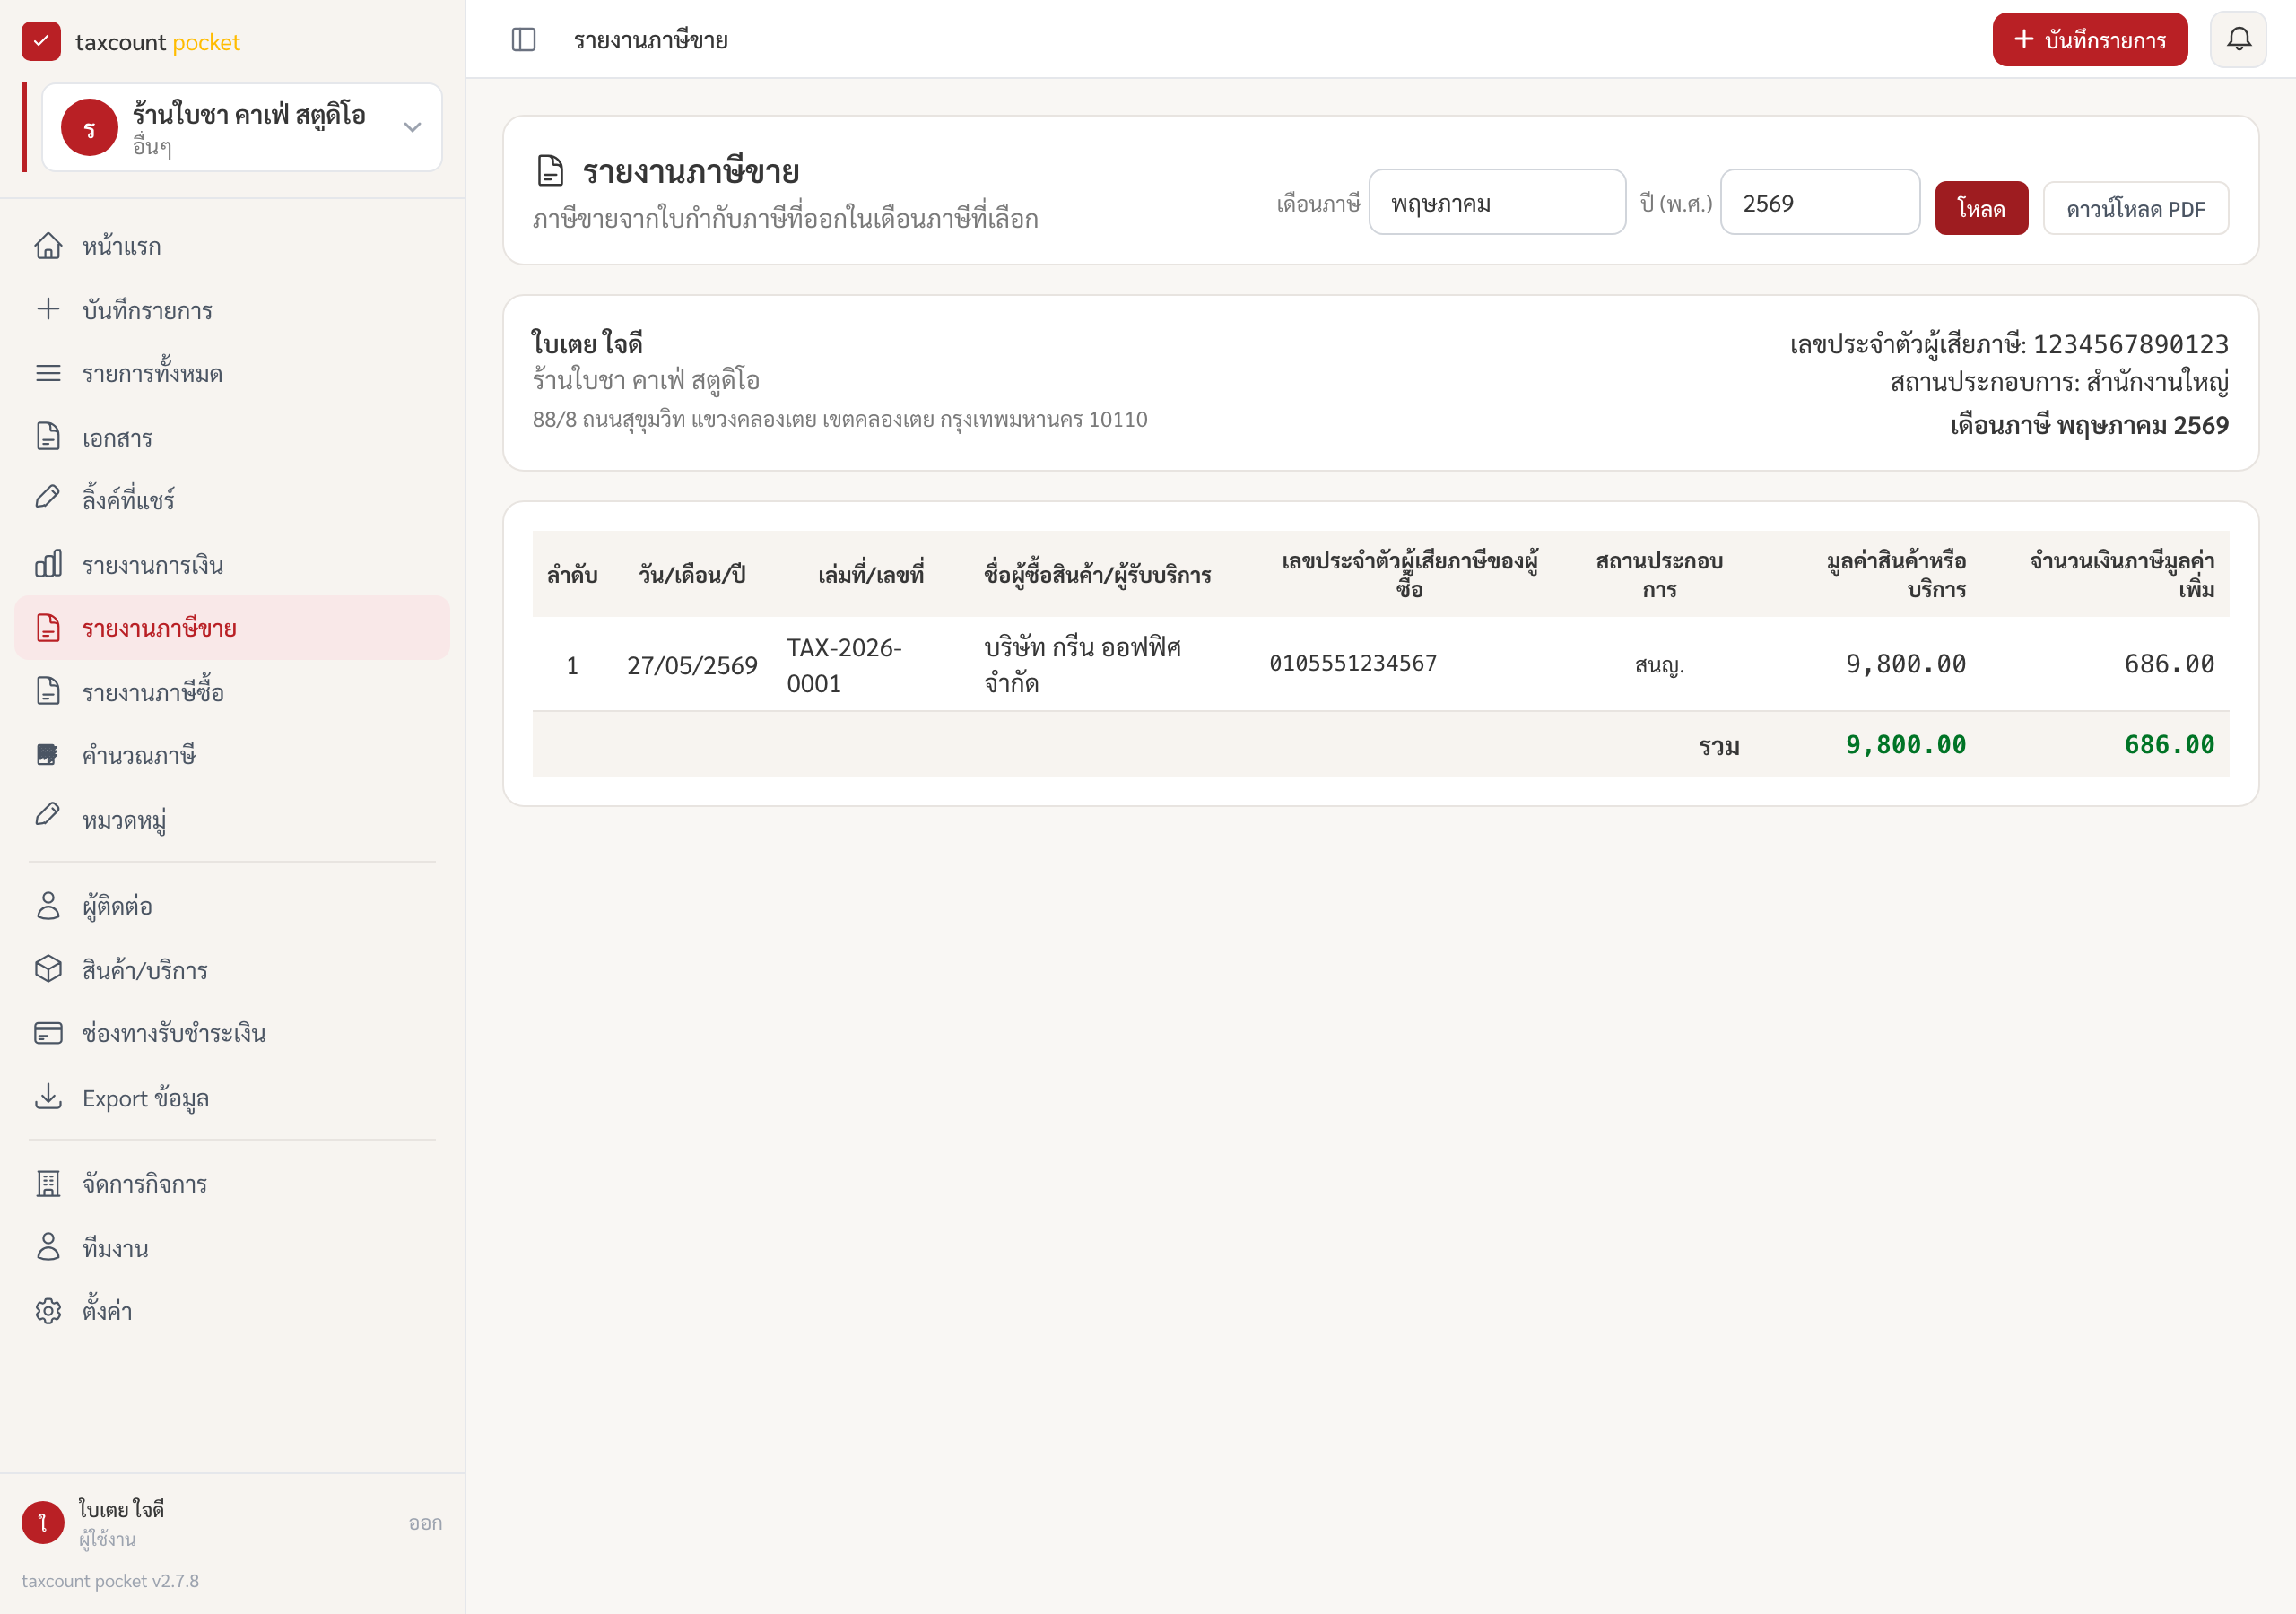The image size is (2296, 1614).
Task: Expand the ร้านใบชา คาเฟ่ สตูดิโอ business switcher
Action: tap(242, 128)
